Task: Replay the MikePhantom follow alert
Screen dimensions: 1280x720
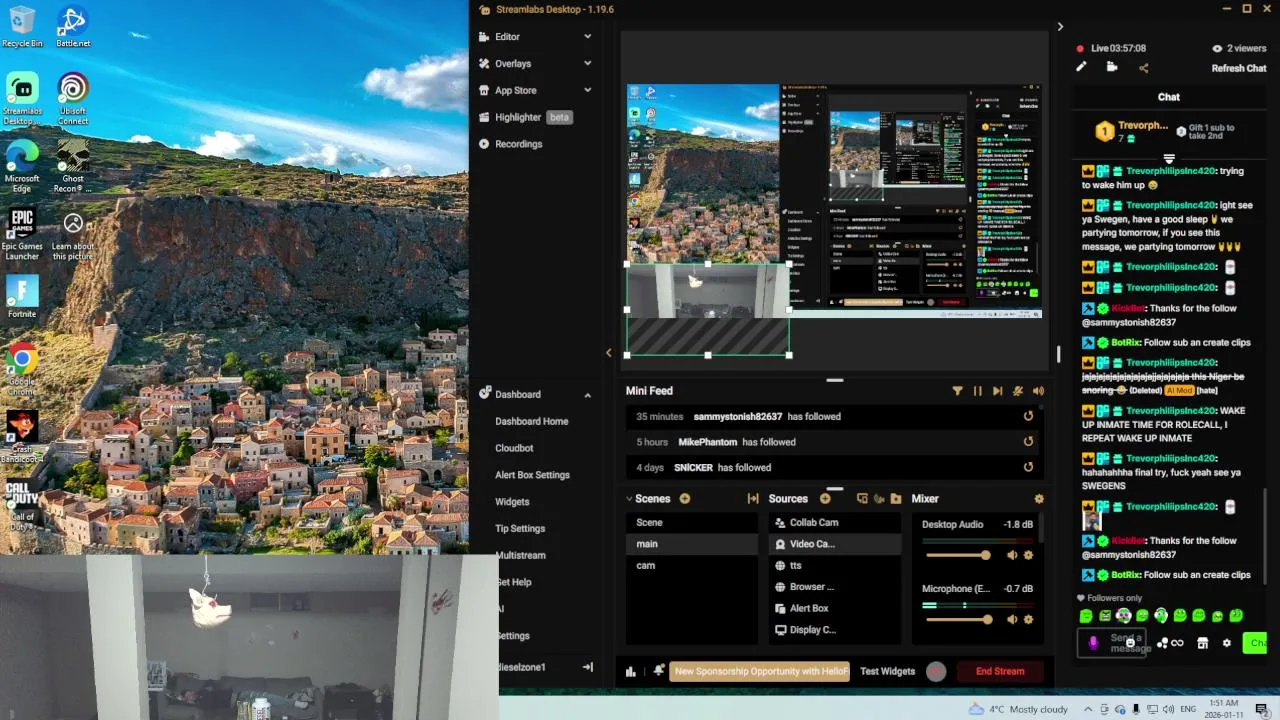Action: pos(1028,442)
